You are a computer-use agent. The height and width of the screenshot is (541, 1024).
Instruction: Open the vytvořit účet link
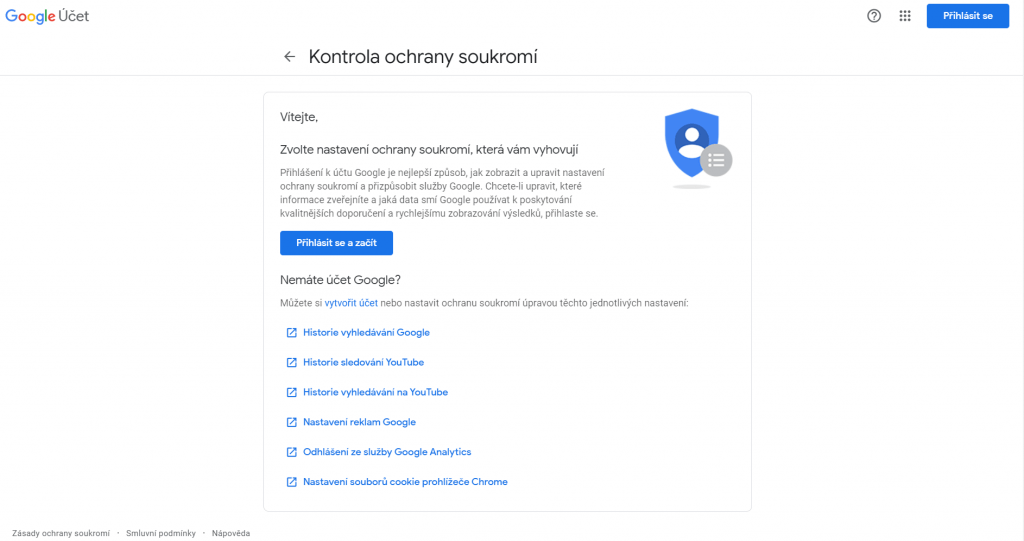351,303
